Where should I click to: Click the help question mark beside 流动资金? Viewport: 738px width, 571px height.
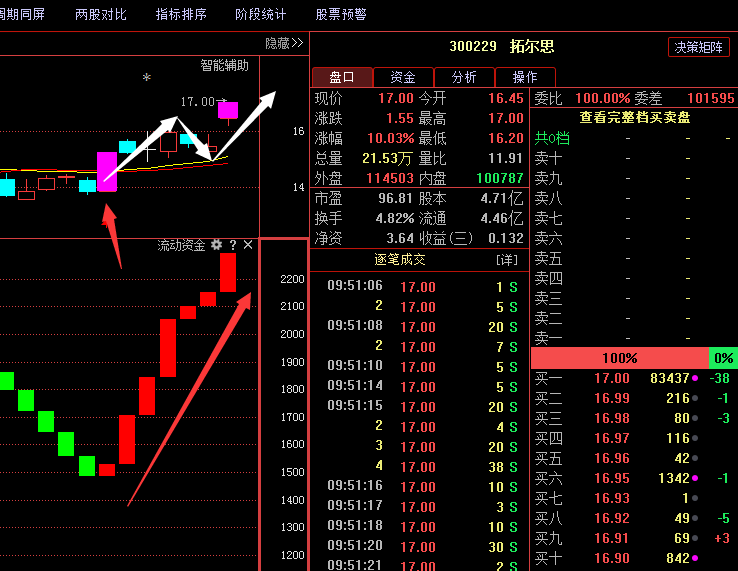click(232, 245)
